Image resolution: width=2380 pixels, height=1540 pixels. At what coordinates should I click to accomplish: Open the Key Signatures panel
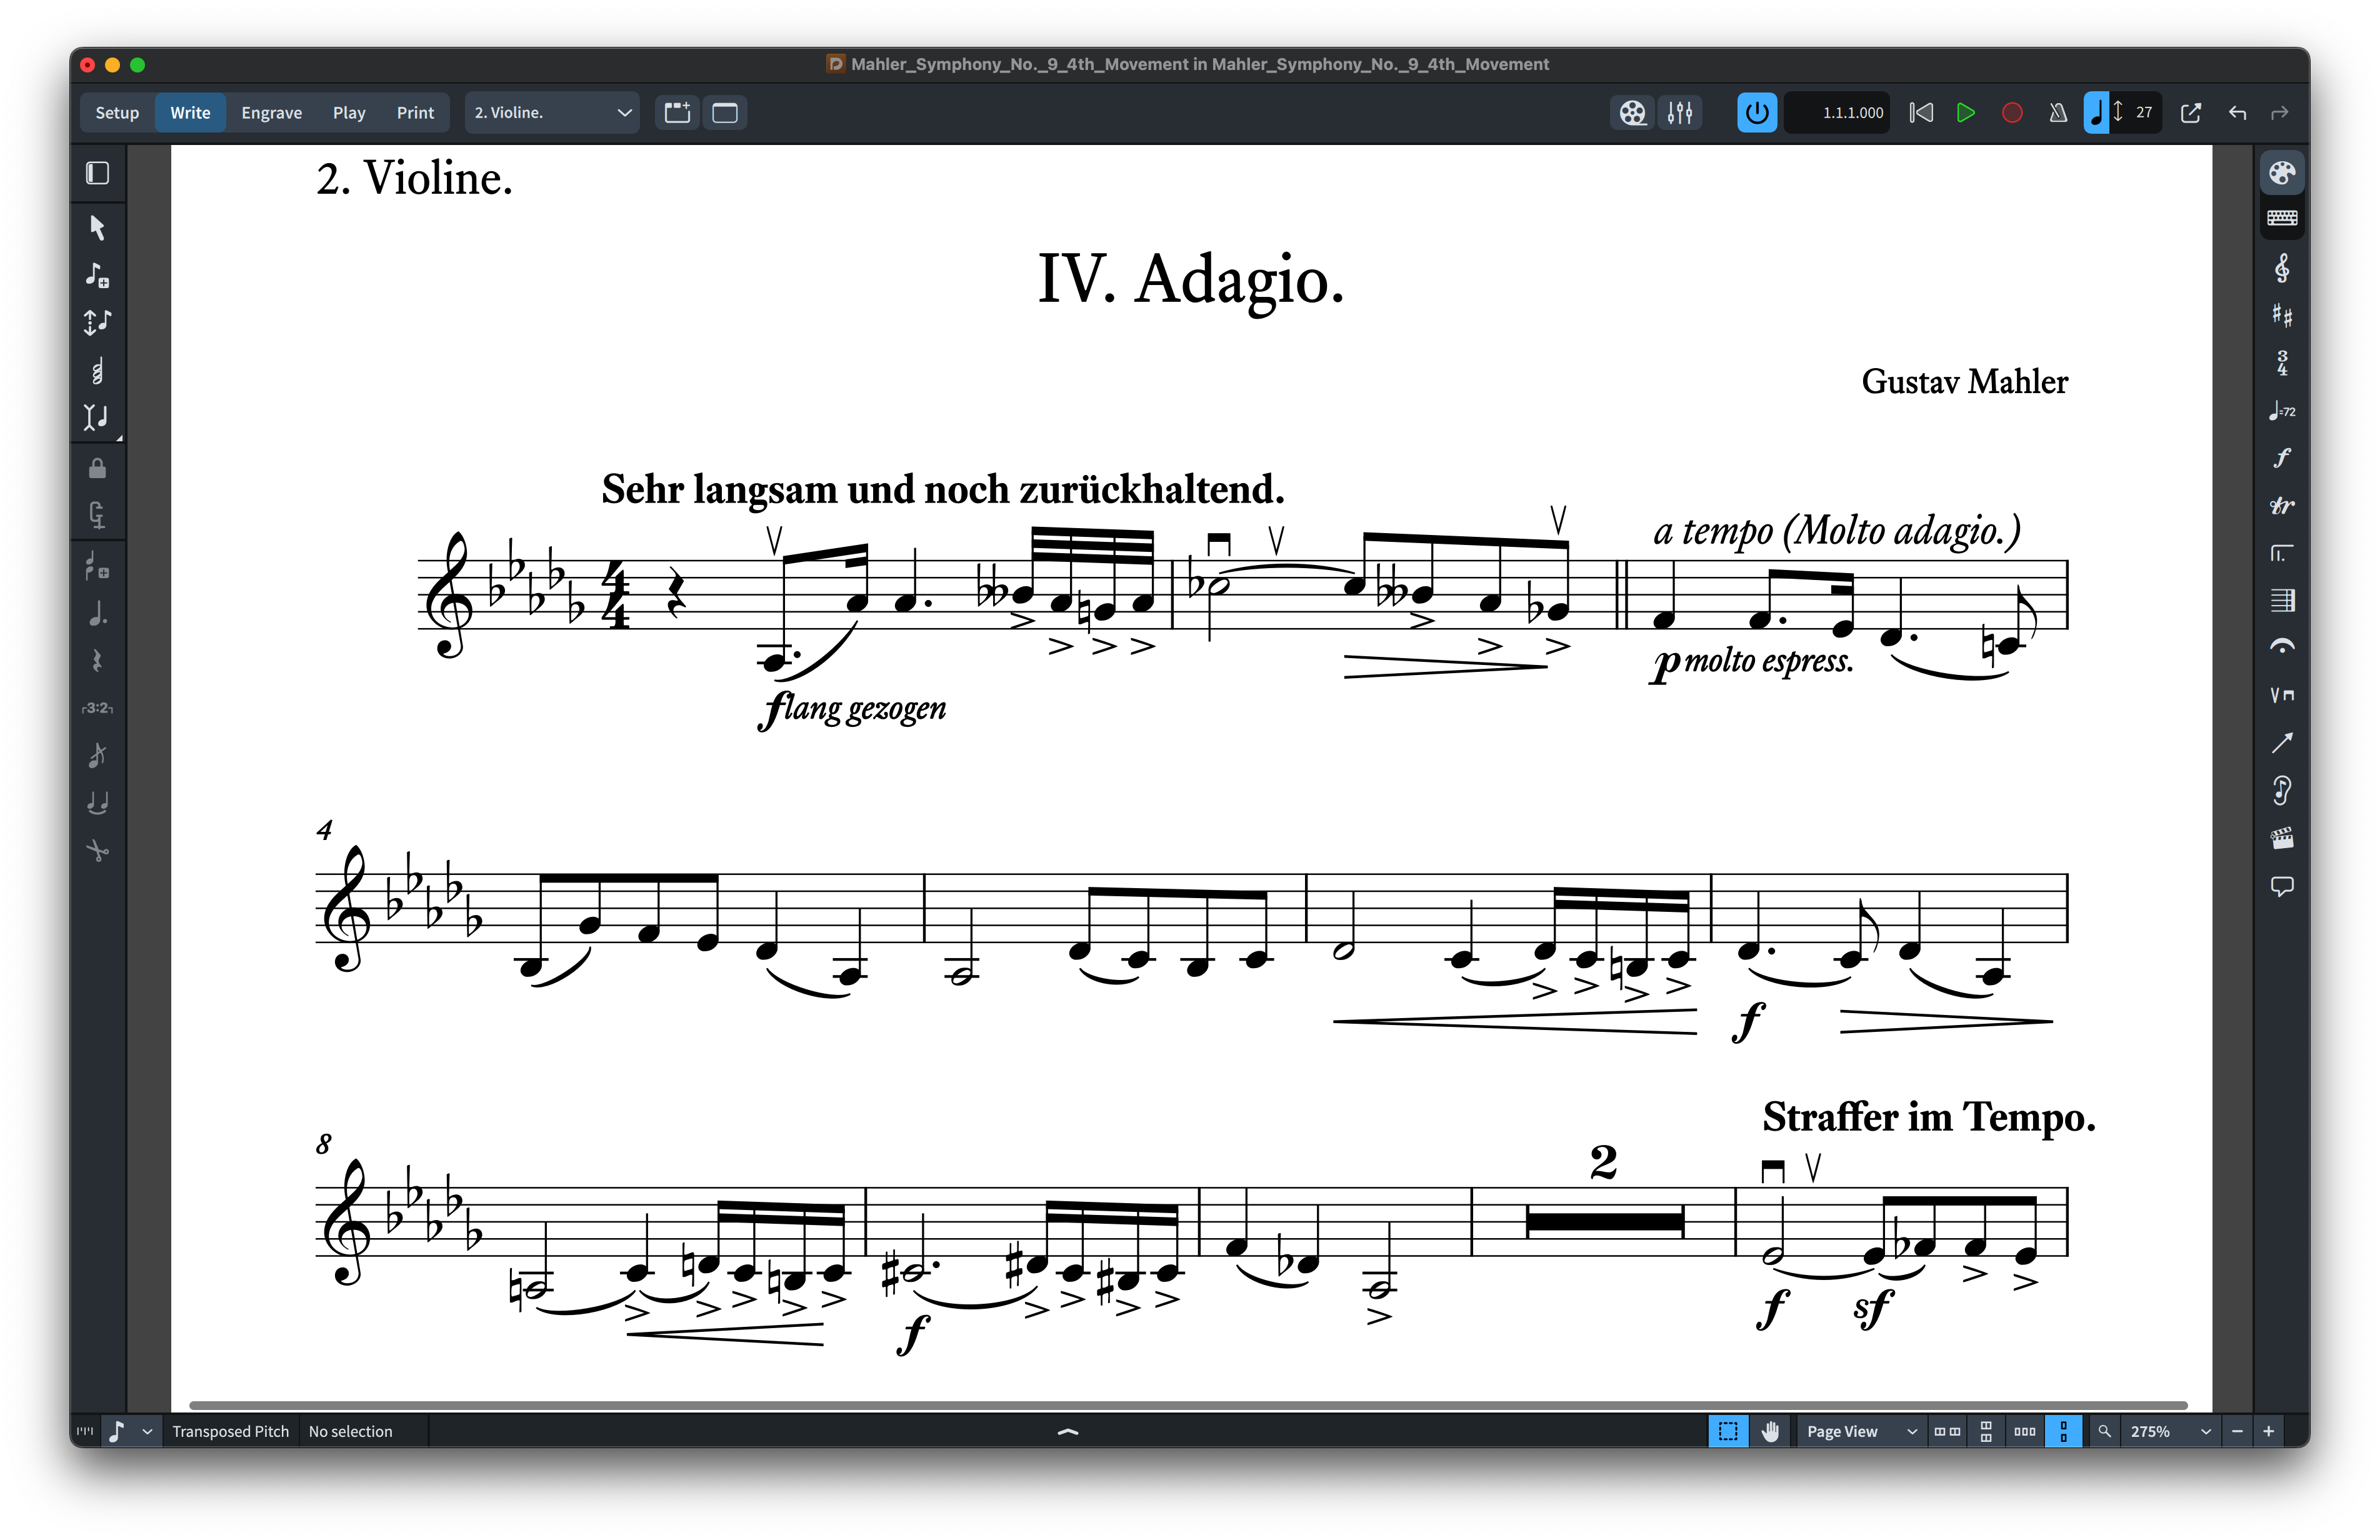pyautogui.click(x=2281, y=315)
